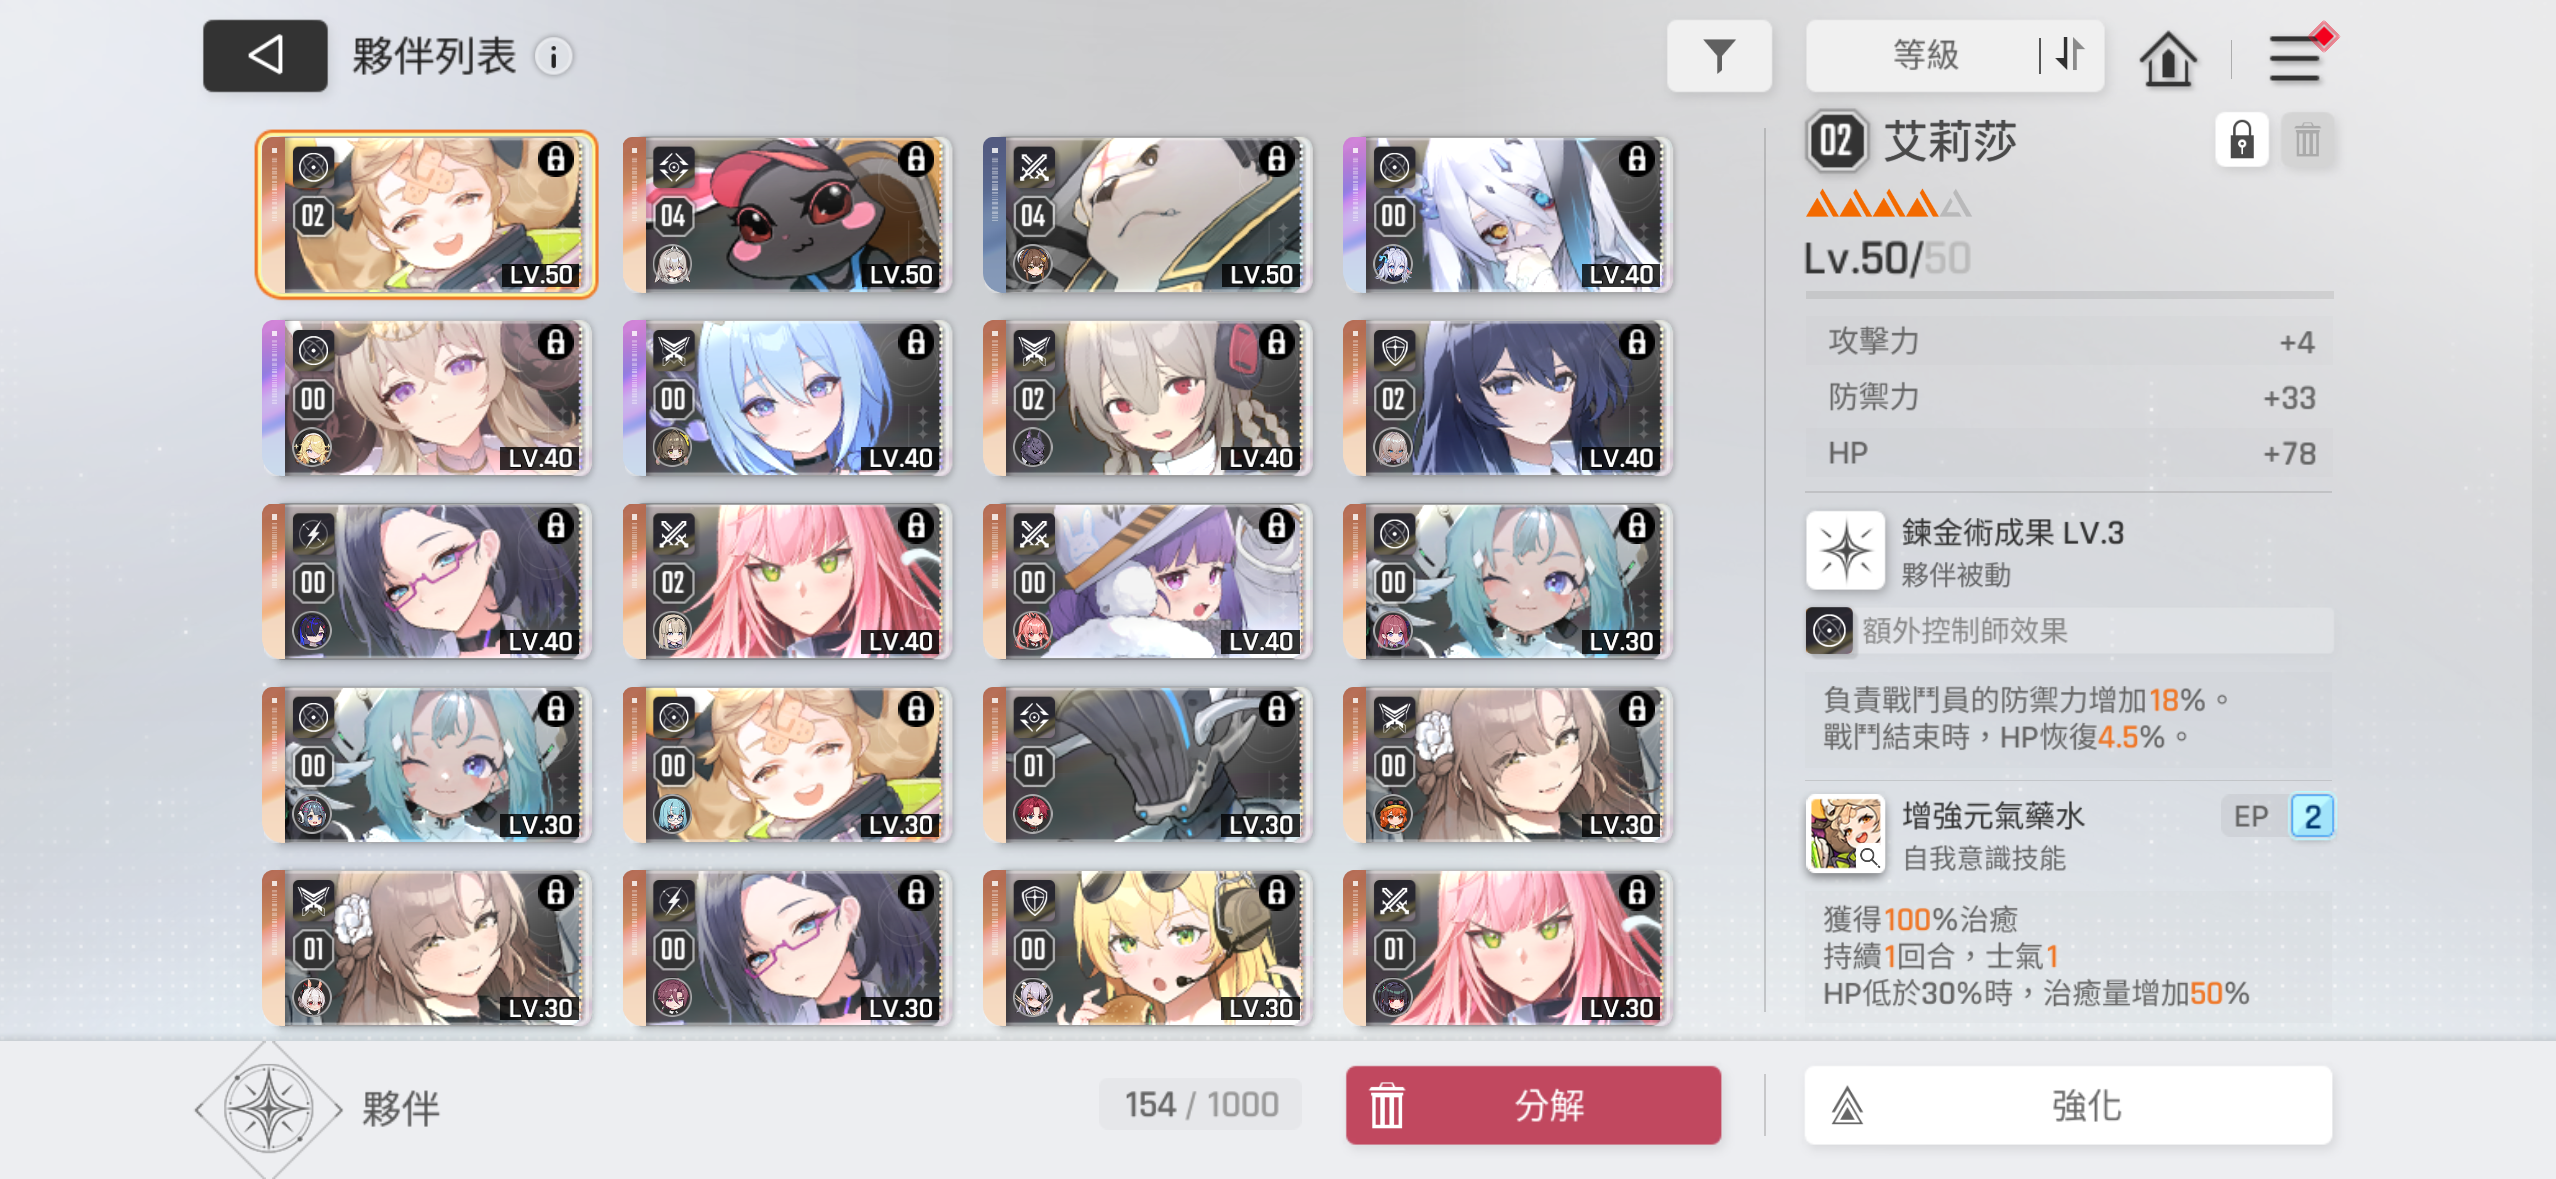The image size is (2556, 1179).
Task: Click the red 分解 button
Action: click(x=1533, y=1105)
